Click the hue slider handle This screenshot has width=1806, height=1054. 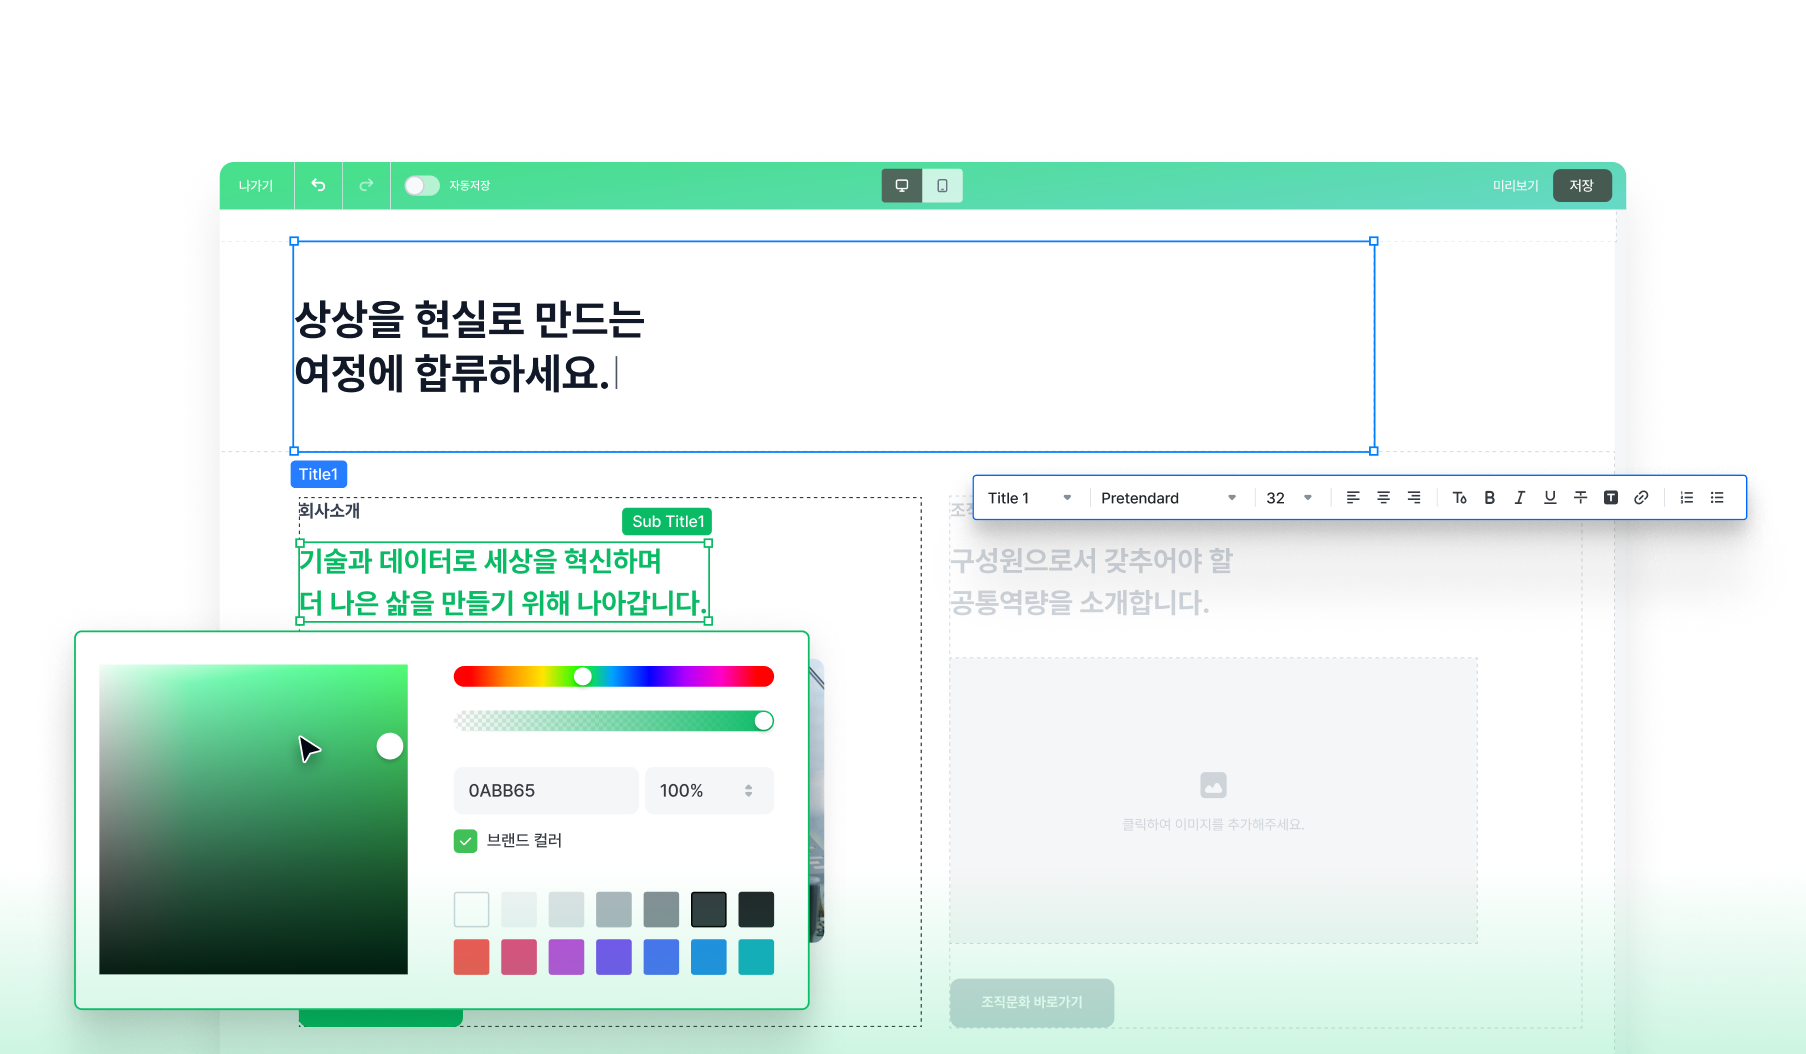[583, 677]
